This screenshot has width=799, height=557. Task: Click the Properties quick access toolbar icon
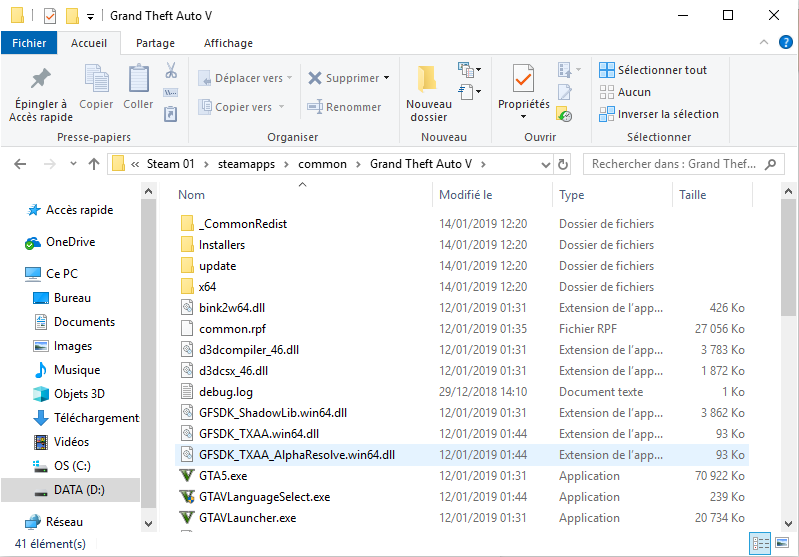pos(49,16)
